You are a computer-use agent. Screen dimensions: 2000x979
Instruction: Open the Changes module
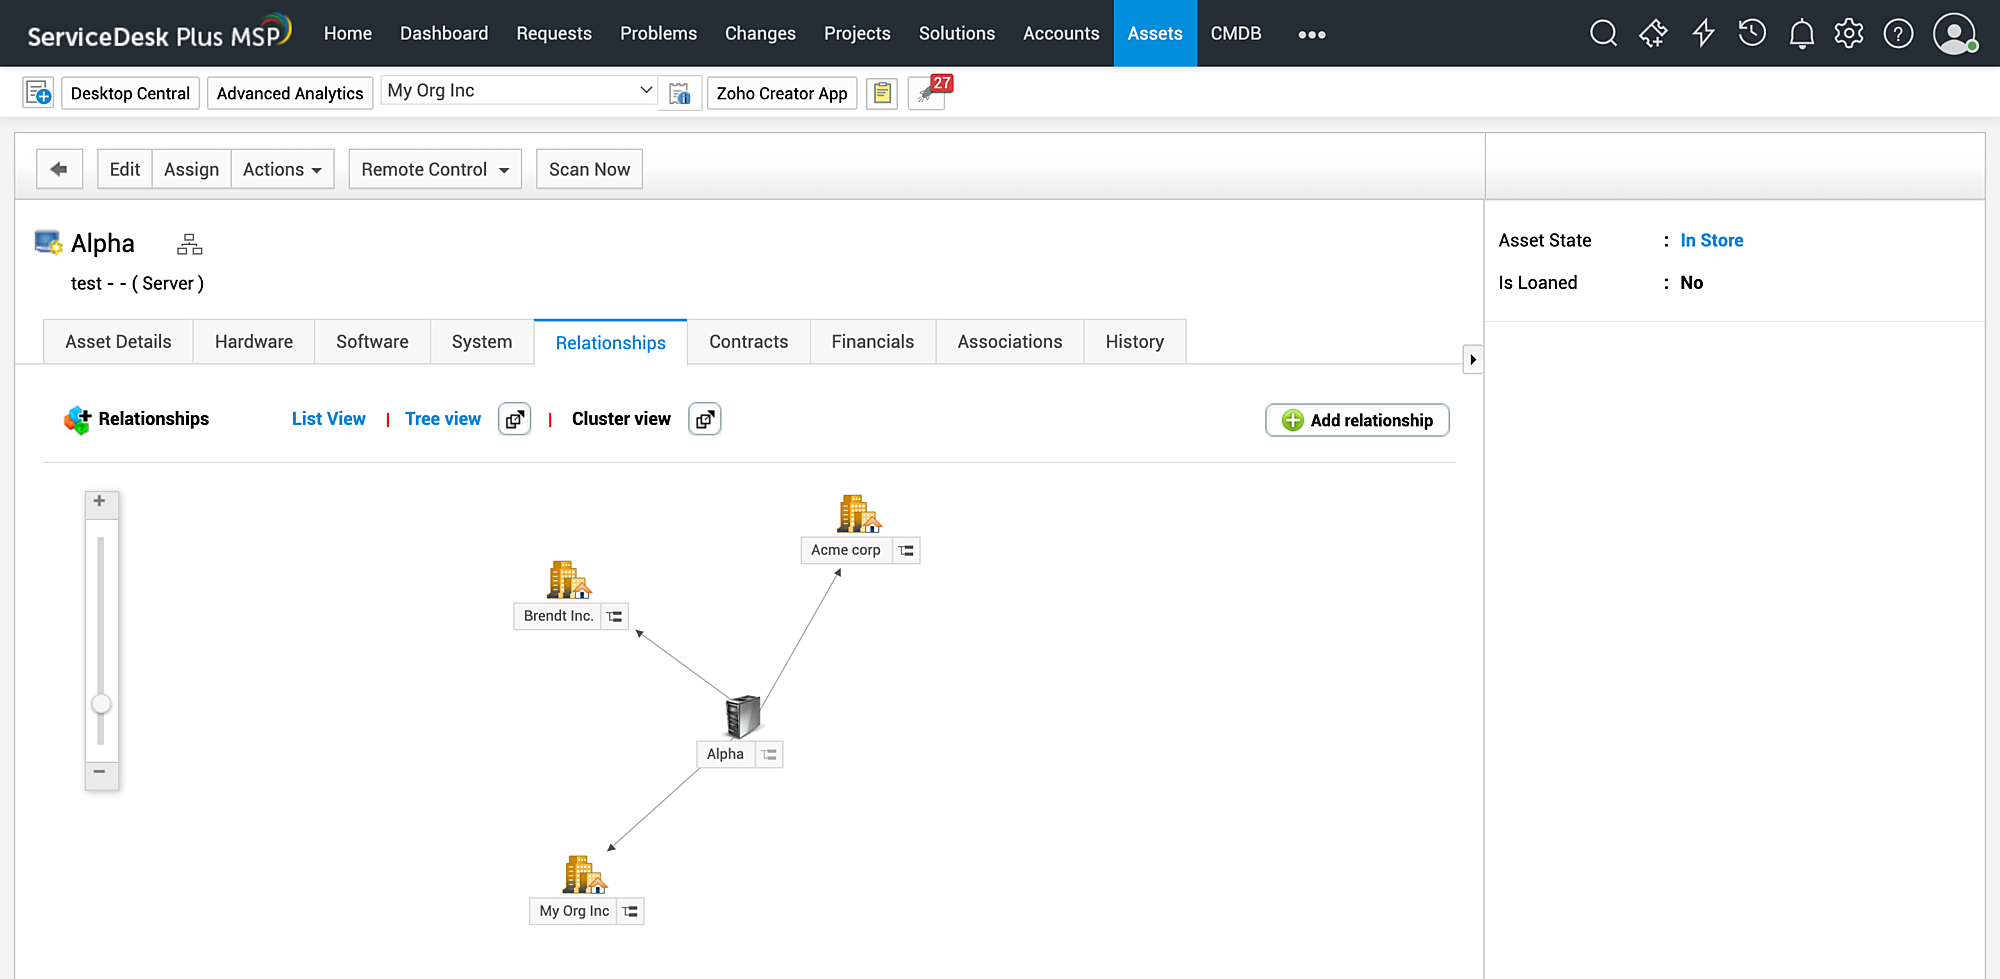(x=760, y=33)
